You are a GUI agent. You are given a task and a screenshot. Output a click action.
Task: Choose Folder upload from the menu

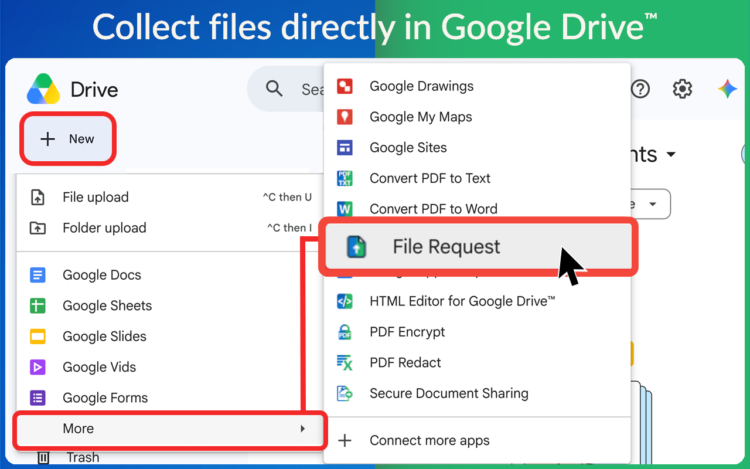point(170,228)
